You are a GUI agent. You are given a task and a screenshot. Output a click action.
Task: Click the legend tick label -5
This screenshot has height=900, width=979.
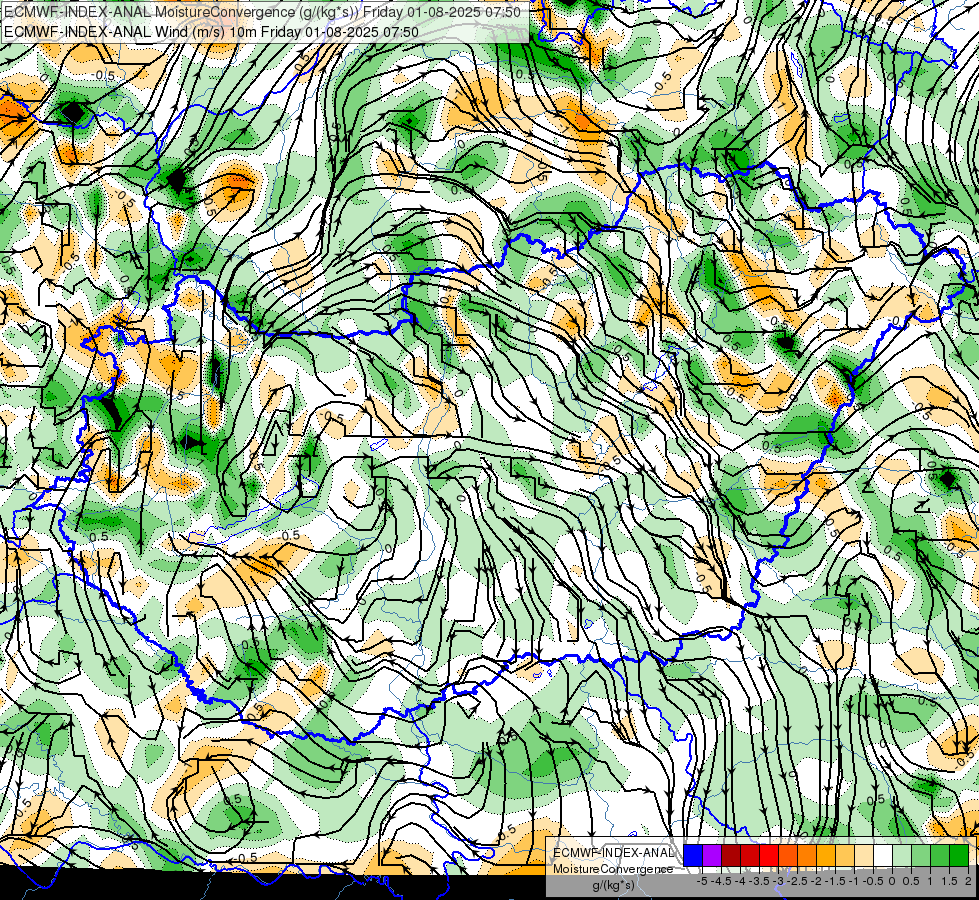702,881
